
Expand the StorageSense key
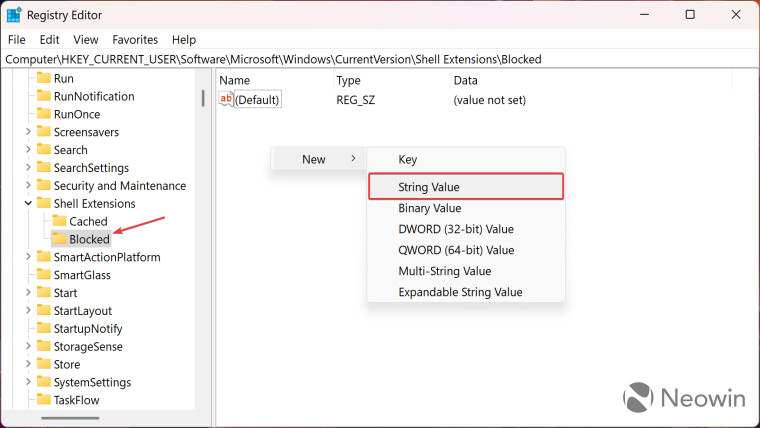click(x=28, y=346)
